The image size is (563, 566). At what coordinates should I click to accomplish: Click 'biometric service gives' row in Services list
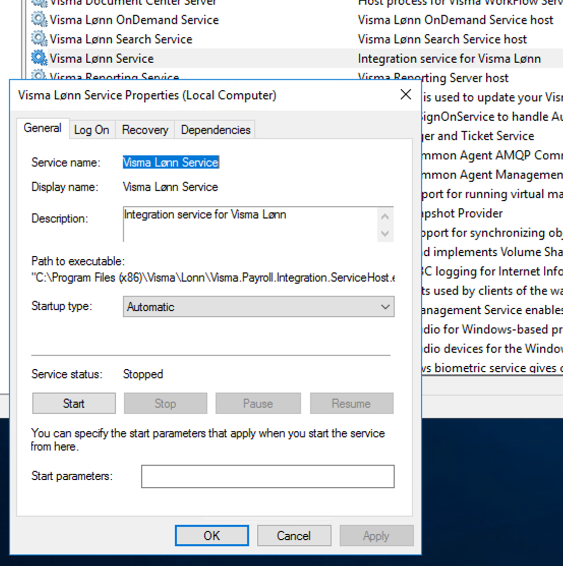492,368
